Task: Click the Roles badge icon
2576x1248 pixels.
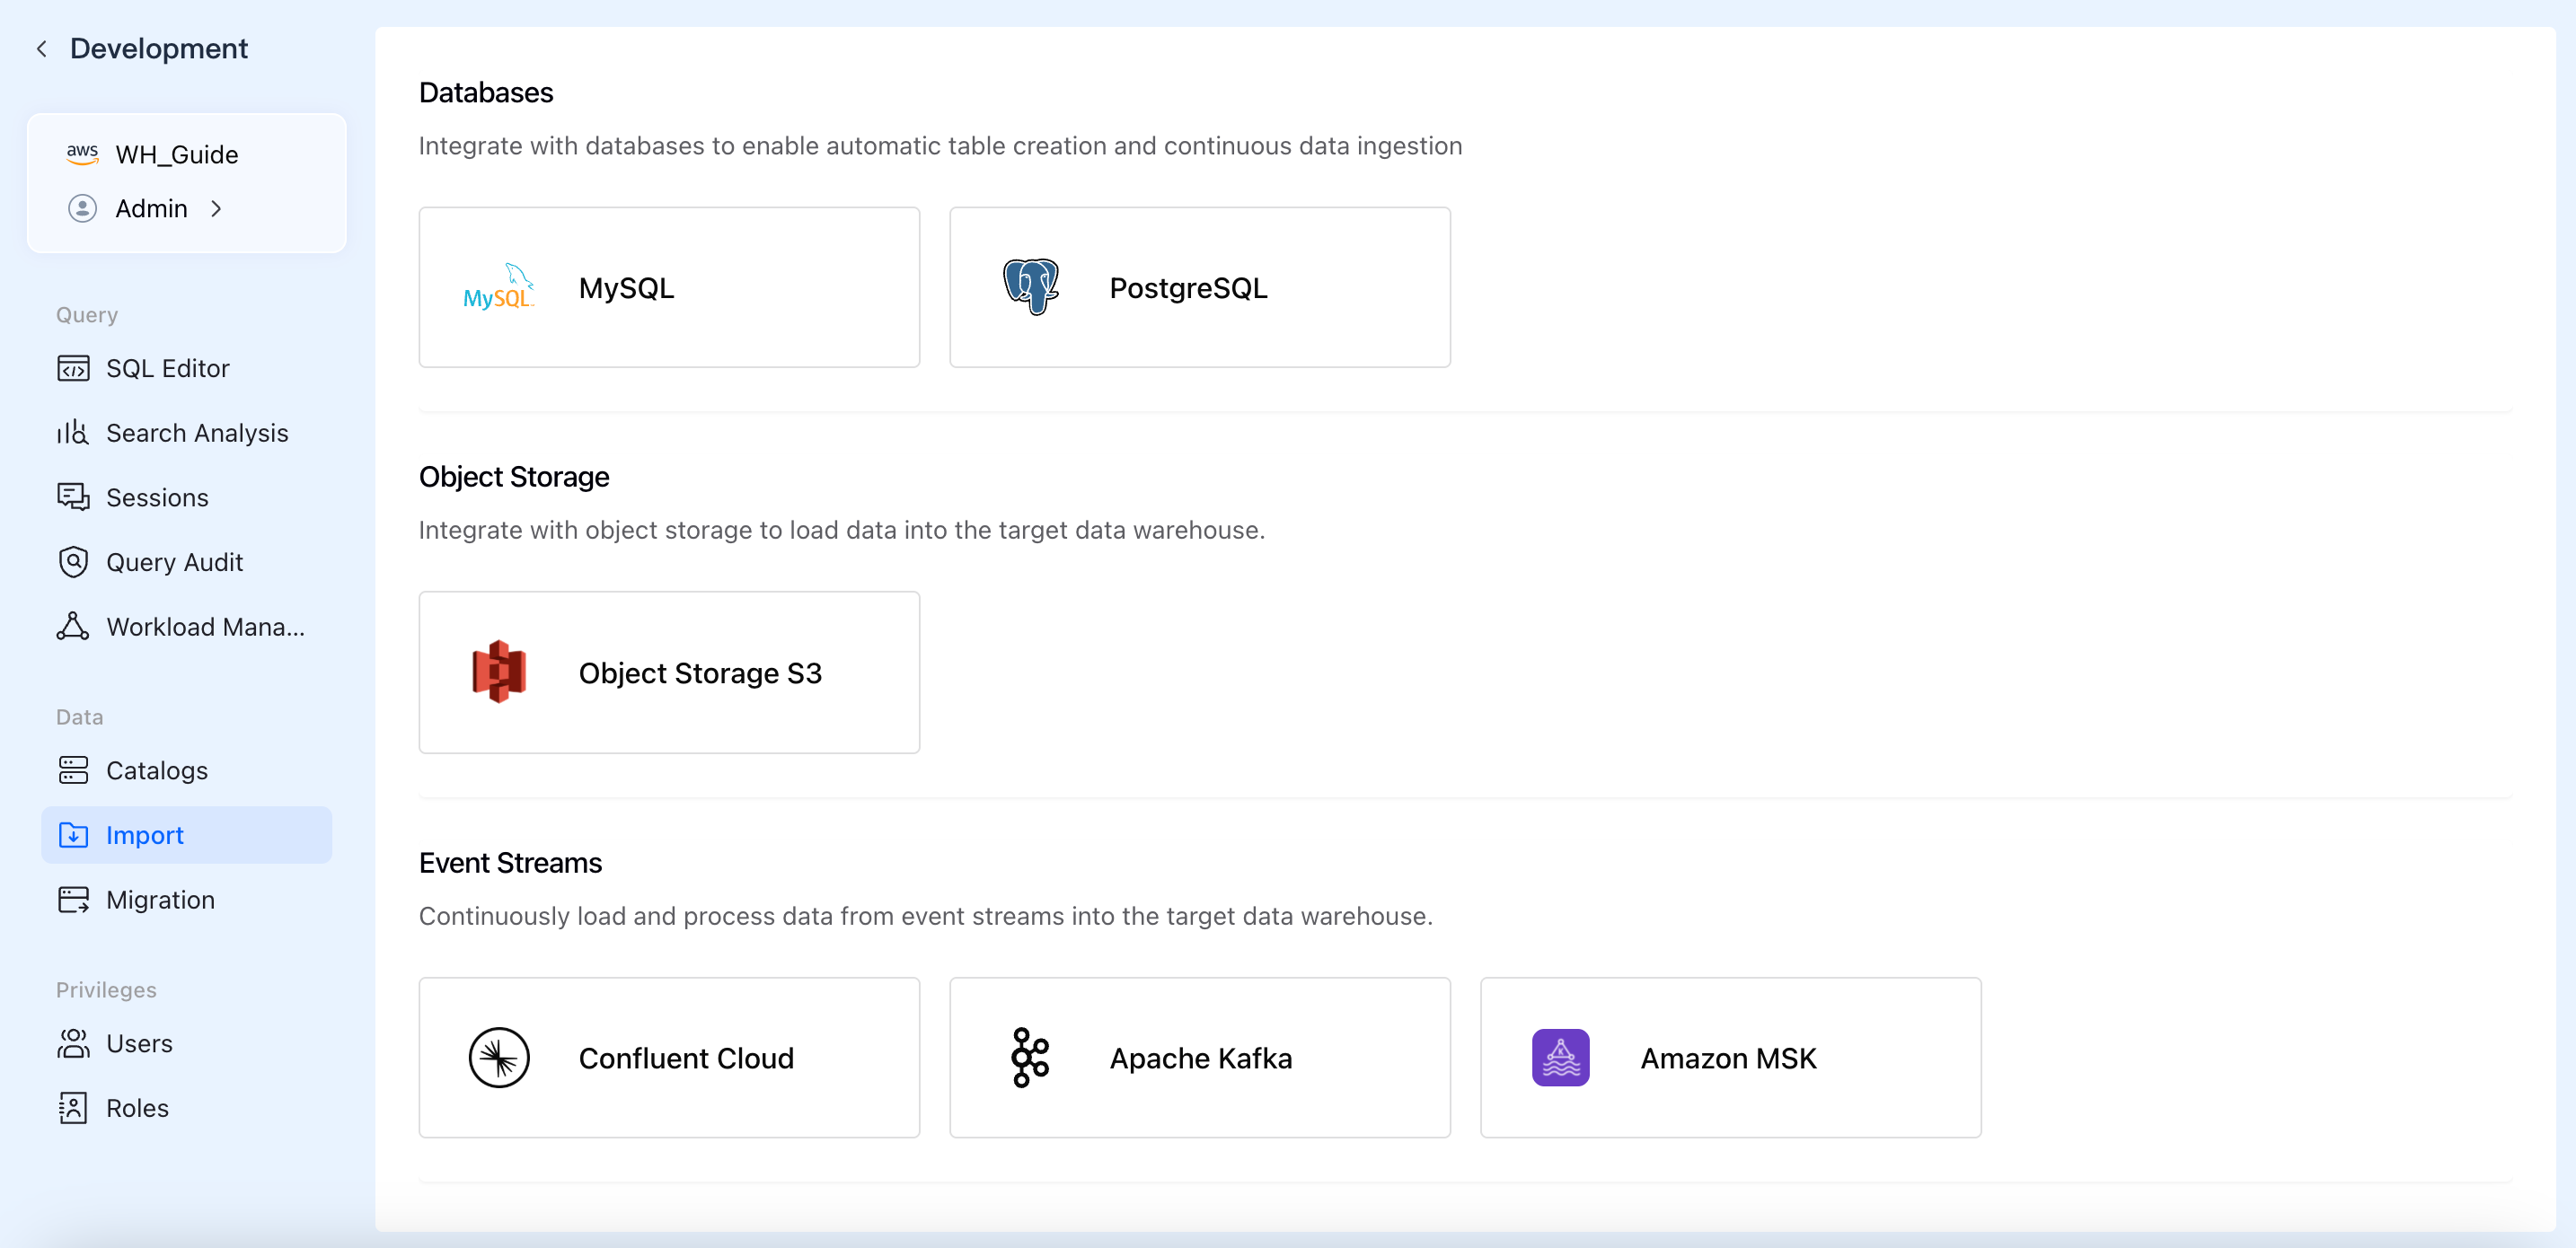Action: [x=73, y=1108]
